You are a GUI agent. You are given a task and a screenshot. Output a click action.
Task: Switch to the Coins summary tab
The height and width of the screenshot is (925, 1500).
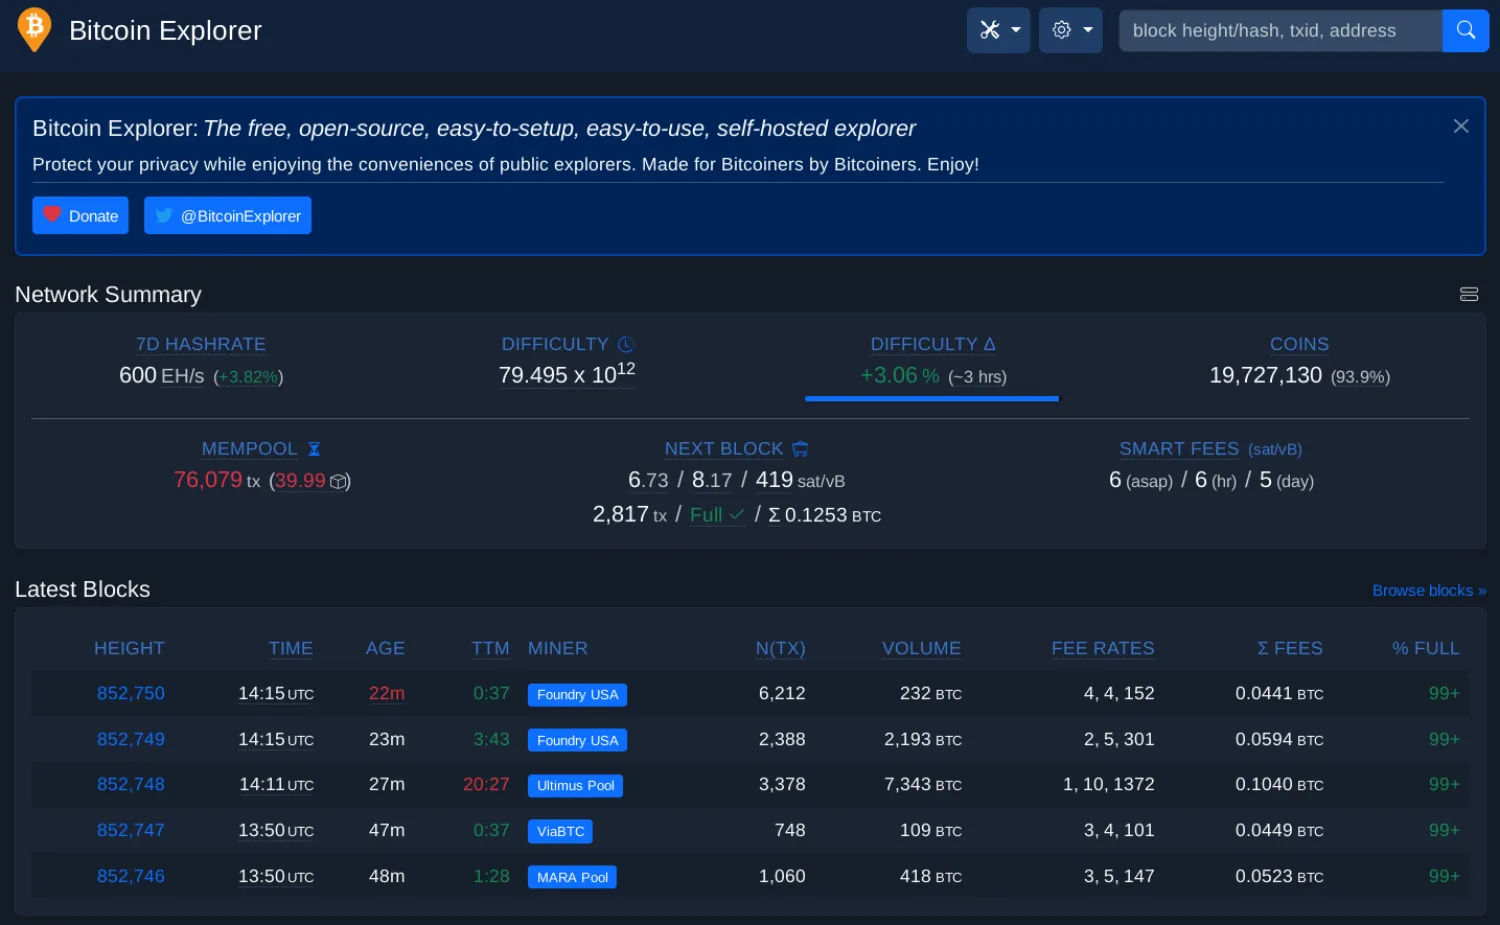tap(1299, 343)
